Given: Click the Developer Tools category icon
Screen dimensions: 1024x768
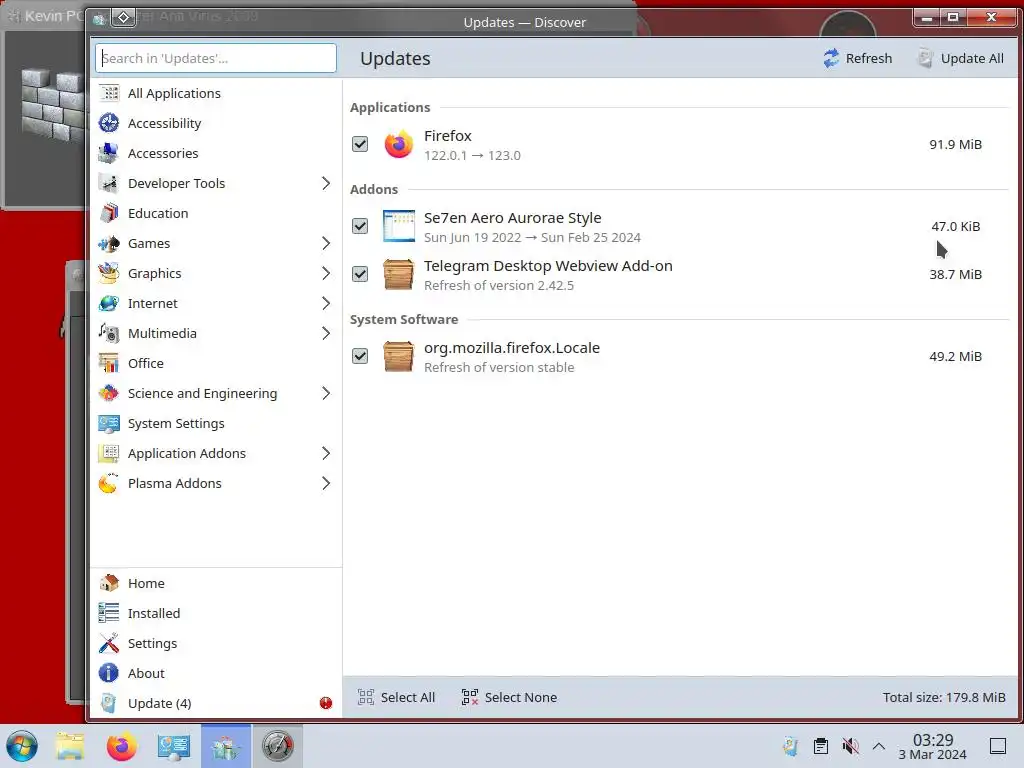Looking at the screenshot, I should point(109,184).
